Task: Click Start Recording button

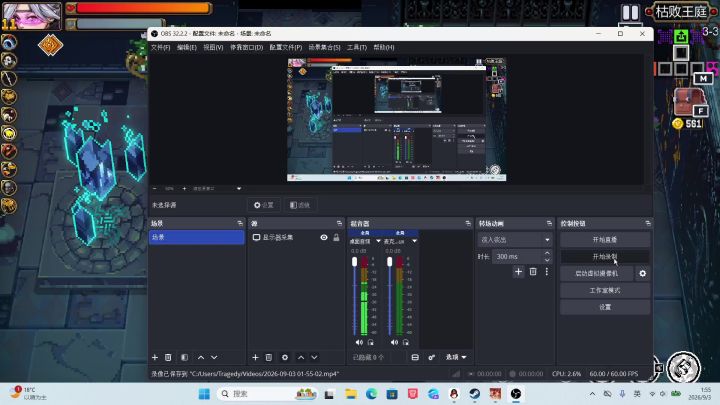Action: point(605,256)
